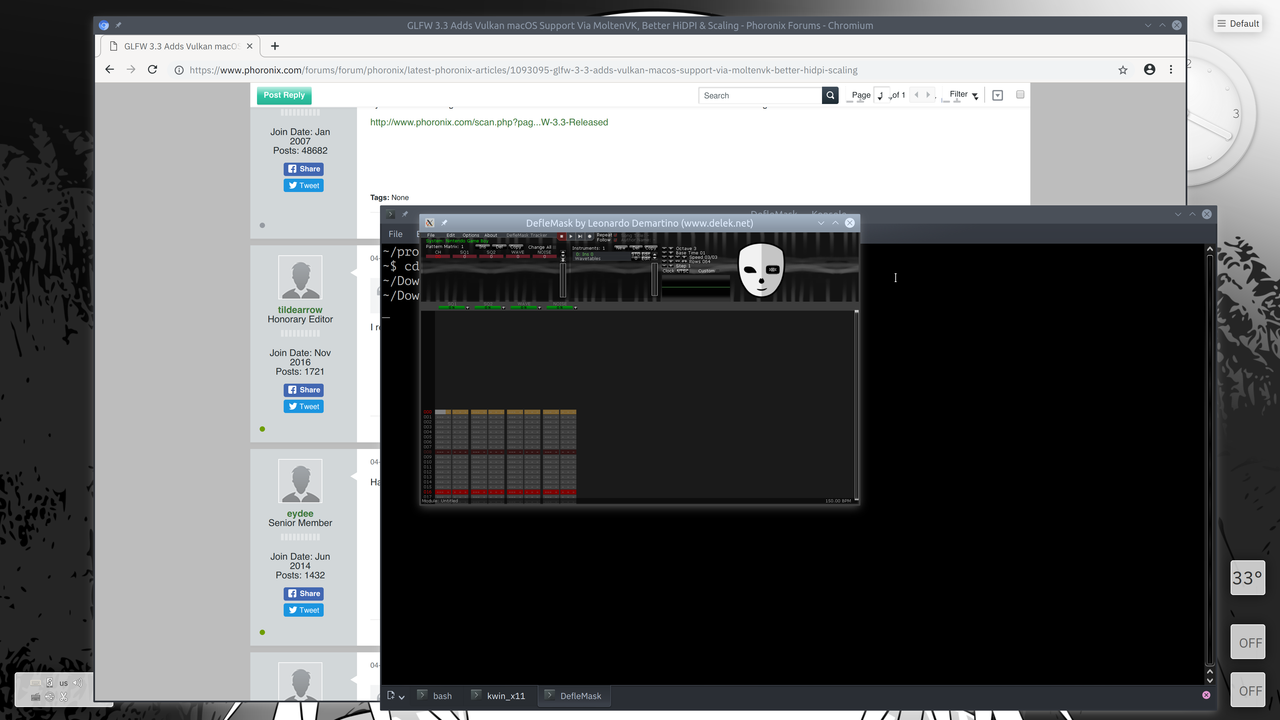This screenshot has width=1280, height=720.
Task: Switch to the kwin_x11 terminal tab
Action: pos(499,696)
